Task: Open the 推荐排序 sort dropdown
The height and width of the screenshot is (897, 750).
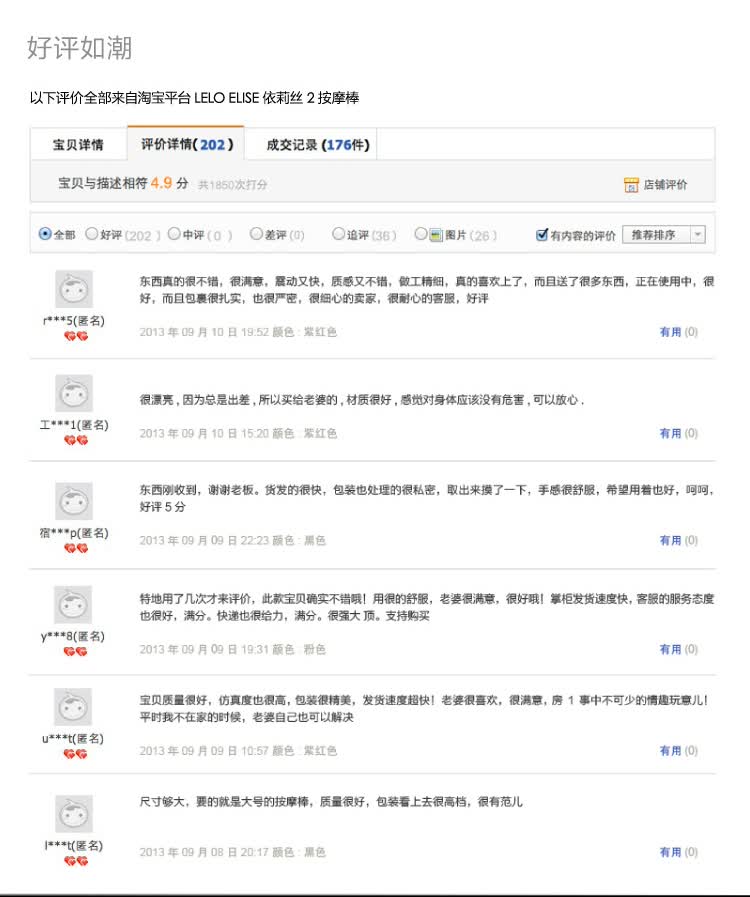Action: 664,235
